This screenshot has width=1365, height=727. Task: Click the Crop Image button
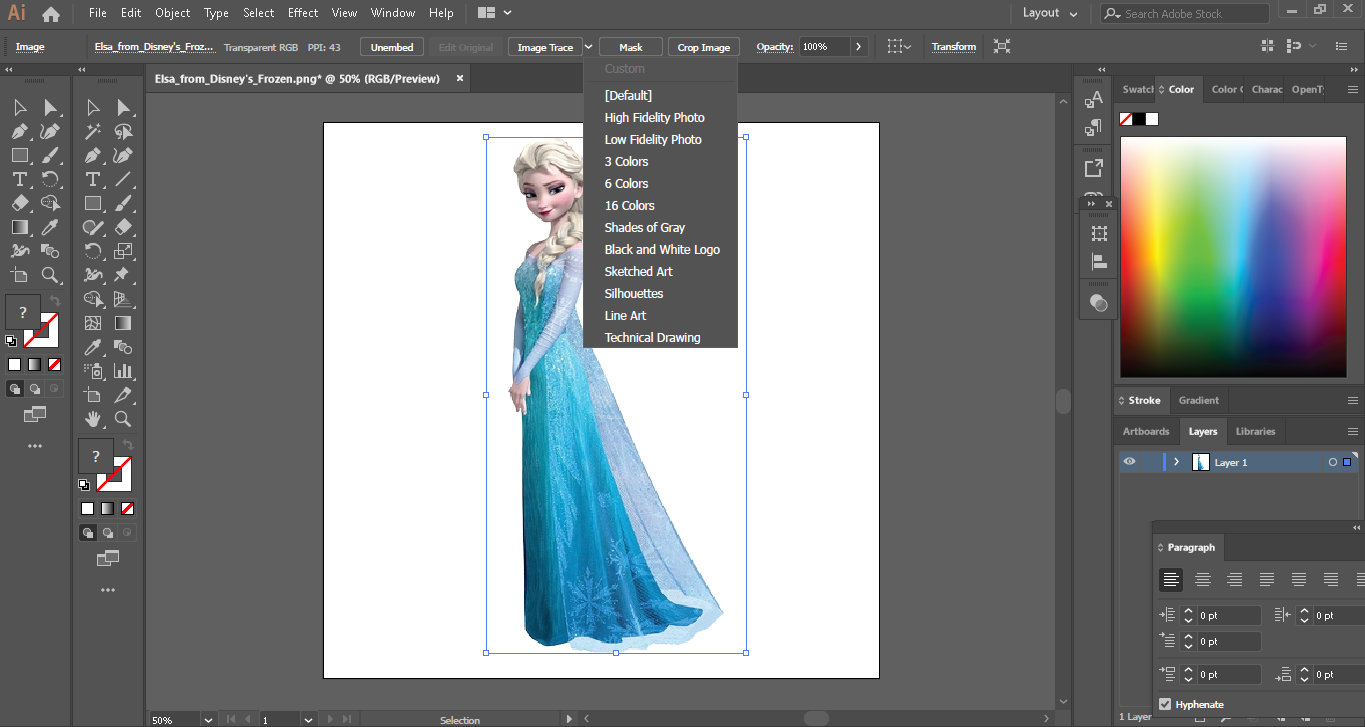coord(703,47)
